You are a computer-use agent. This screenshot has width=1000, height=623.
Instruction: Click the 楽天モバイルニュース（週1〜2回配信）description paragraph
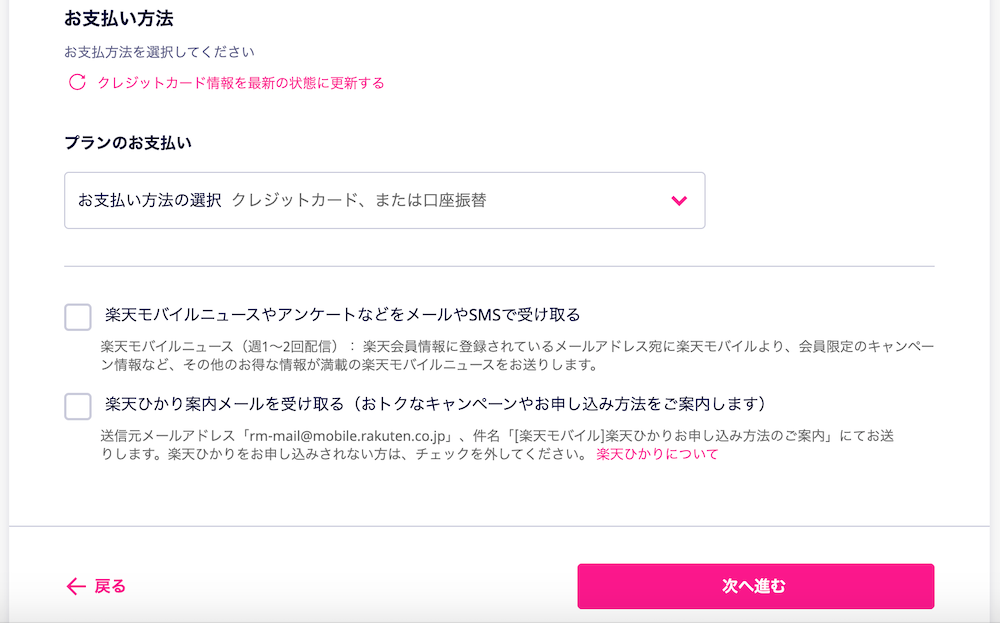pos(517,355)
